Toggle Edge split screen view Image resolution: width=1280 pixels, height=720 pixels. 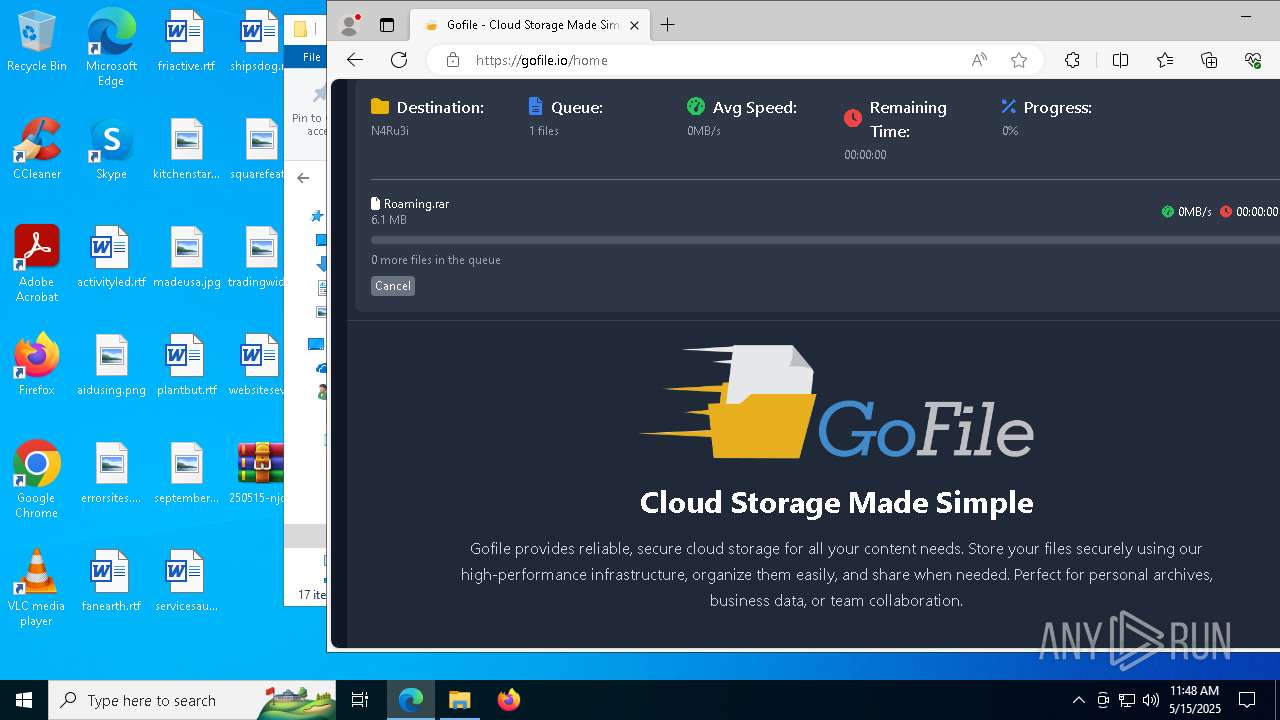[1120, 60]
